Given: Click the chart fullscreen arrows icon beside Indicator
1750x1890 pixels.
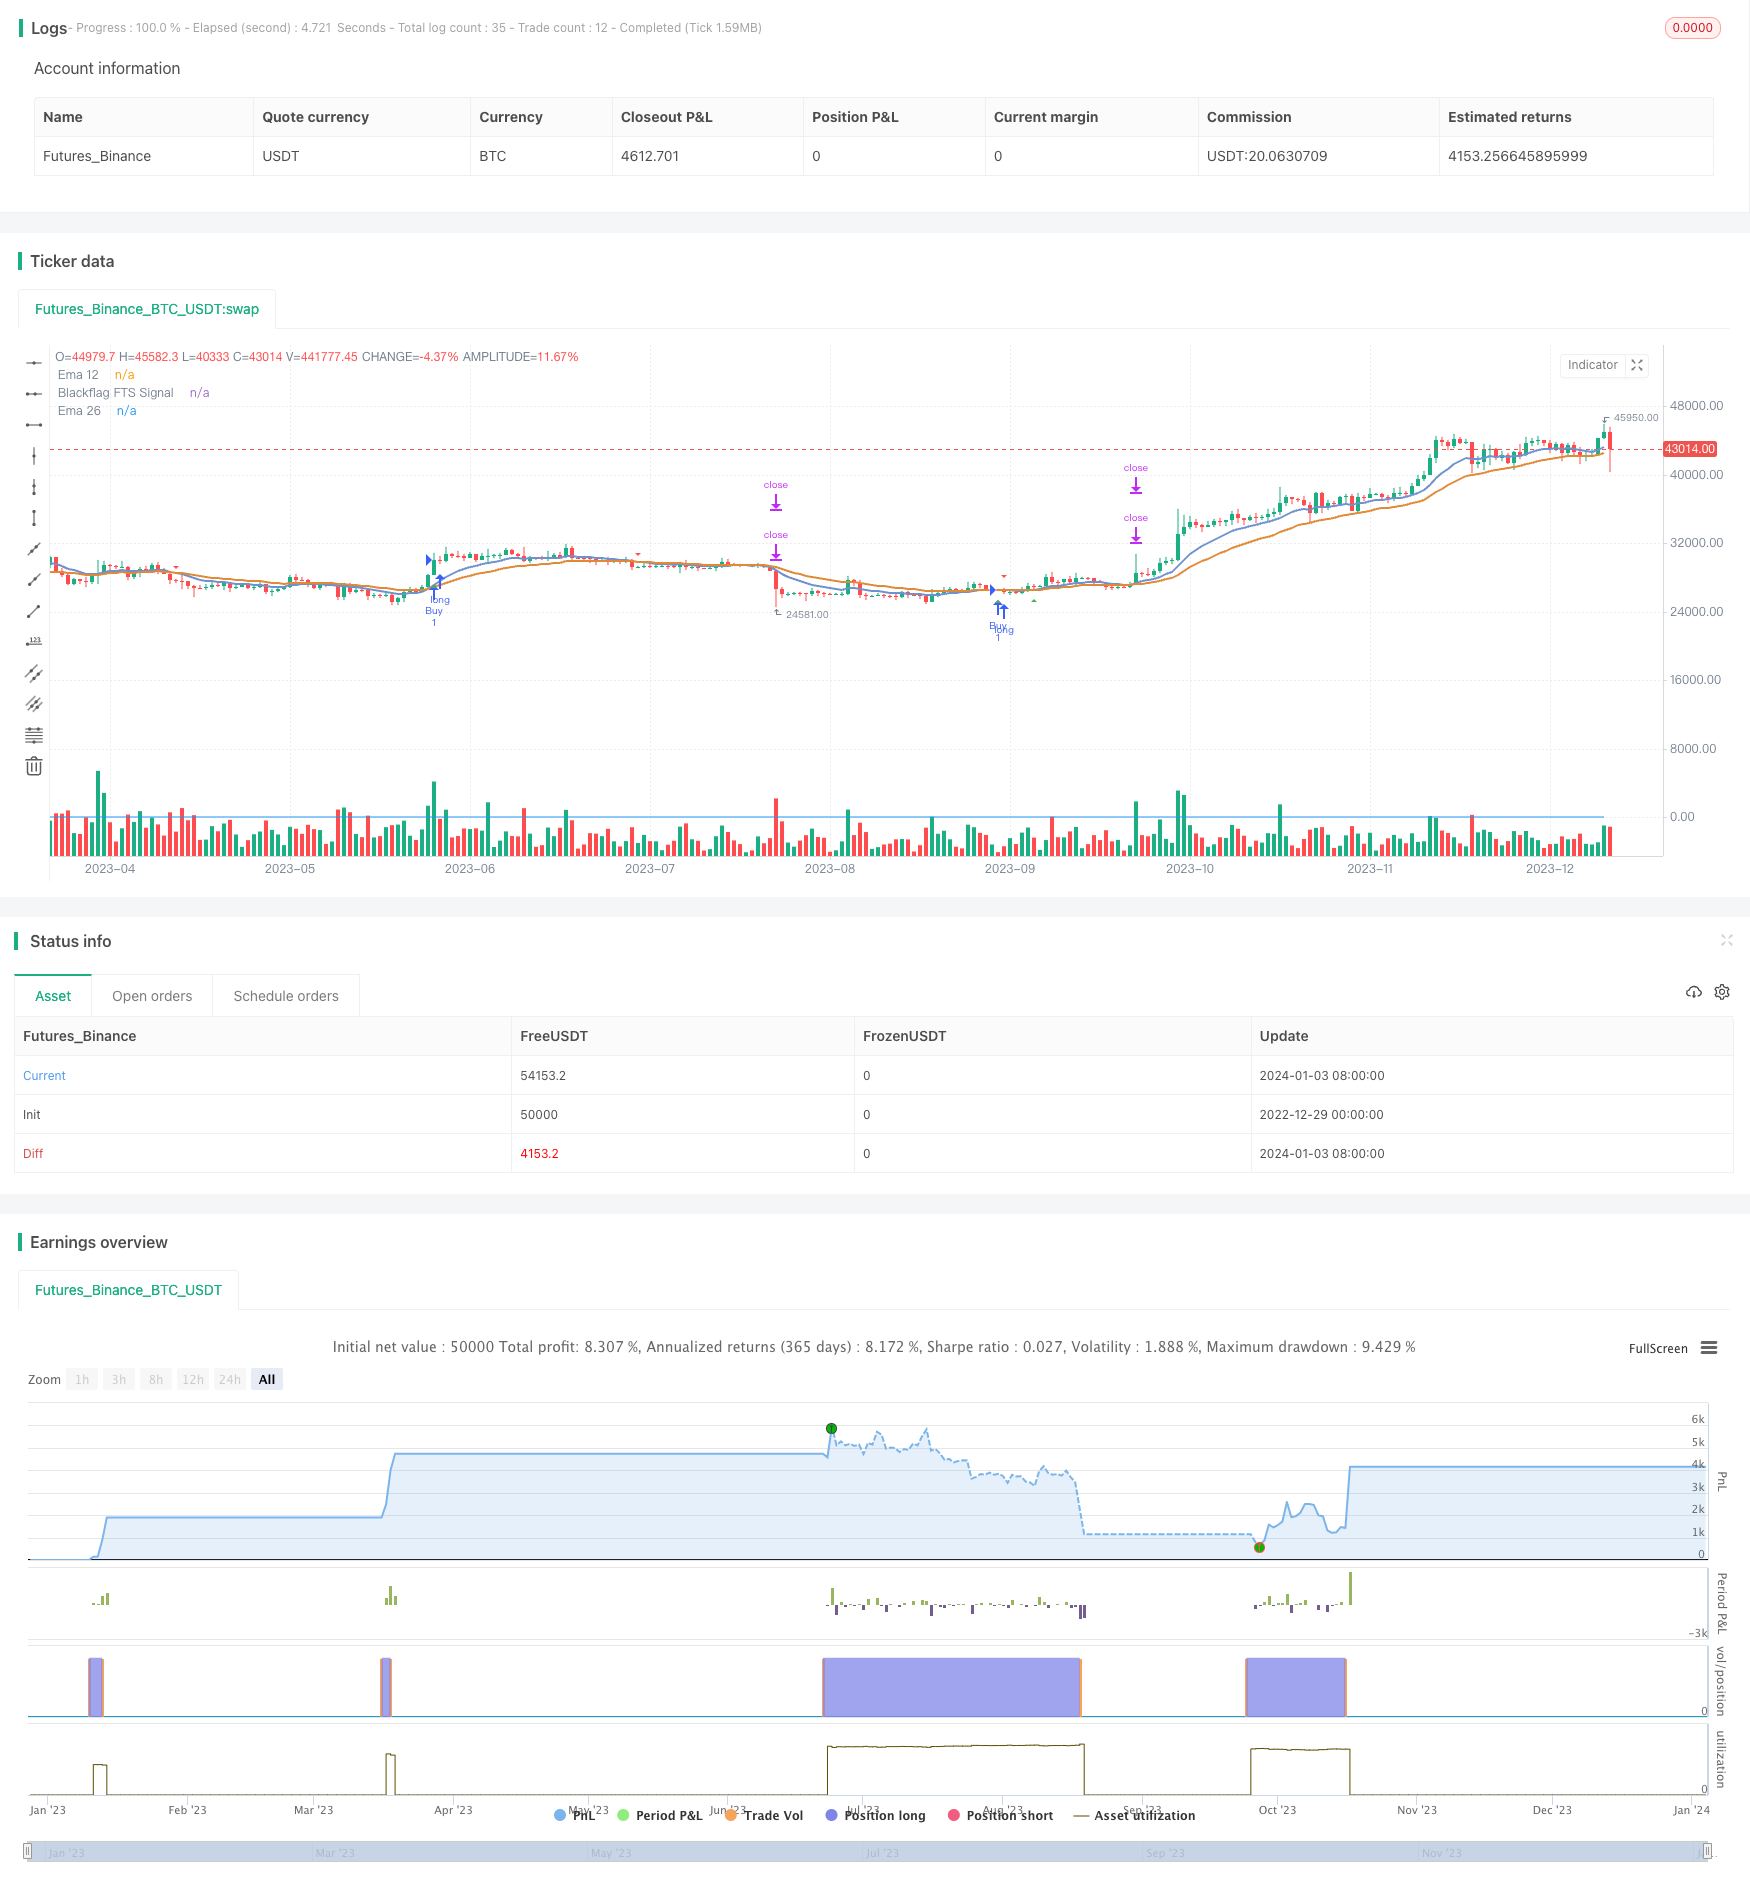Looking at the screenshot, I should (x=1637, y=365).
